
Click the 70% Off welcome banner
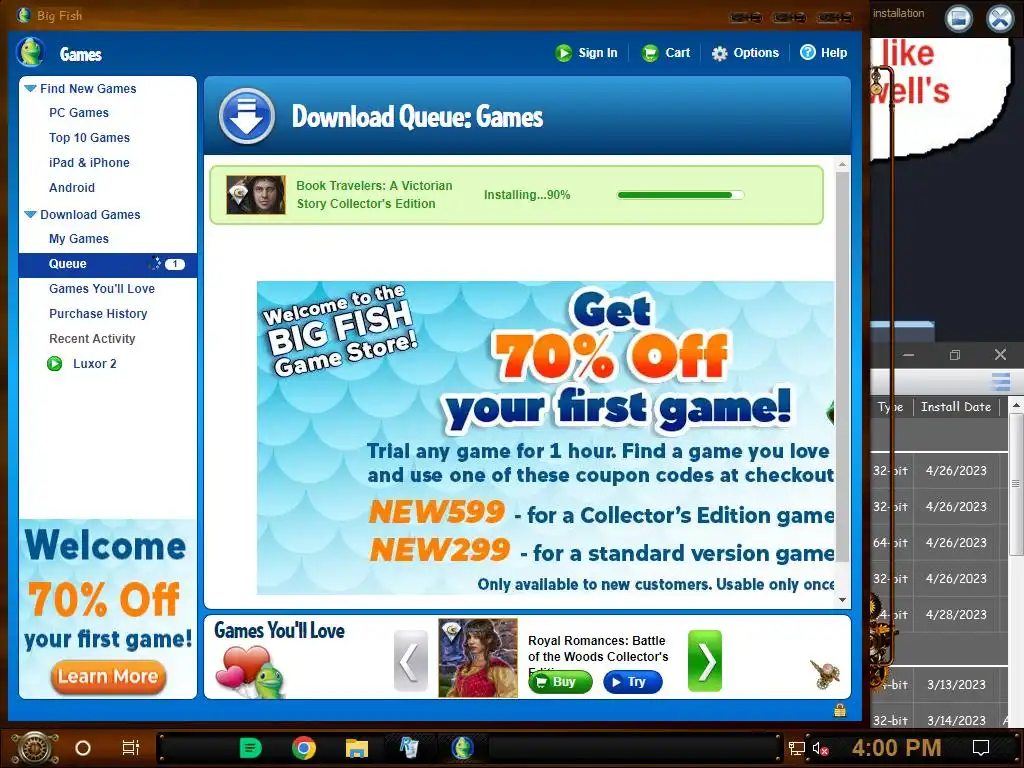545,438
